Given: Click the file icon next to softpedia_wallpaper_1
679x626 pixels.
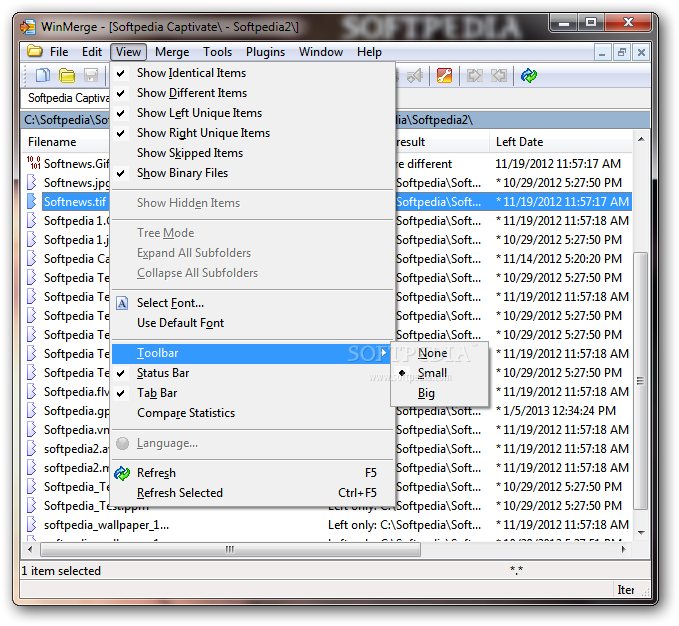Looking at the screenshot, I should point(31,524).
